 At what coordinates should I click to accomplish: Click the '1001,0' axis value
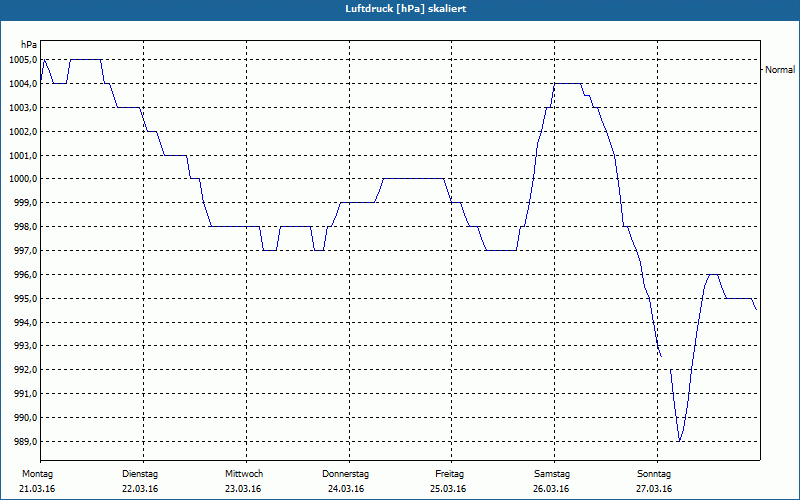click(x=23, y=155)
